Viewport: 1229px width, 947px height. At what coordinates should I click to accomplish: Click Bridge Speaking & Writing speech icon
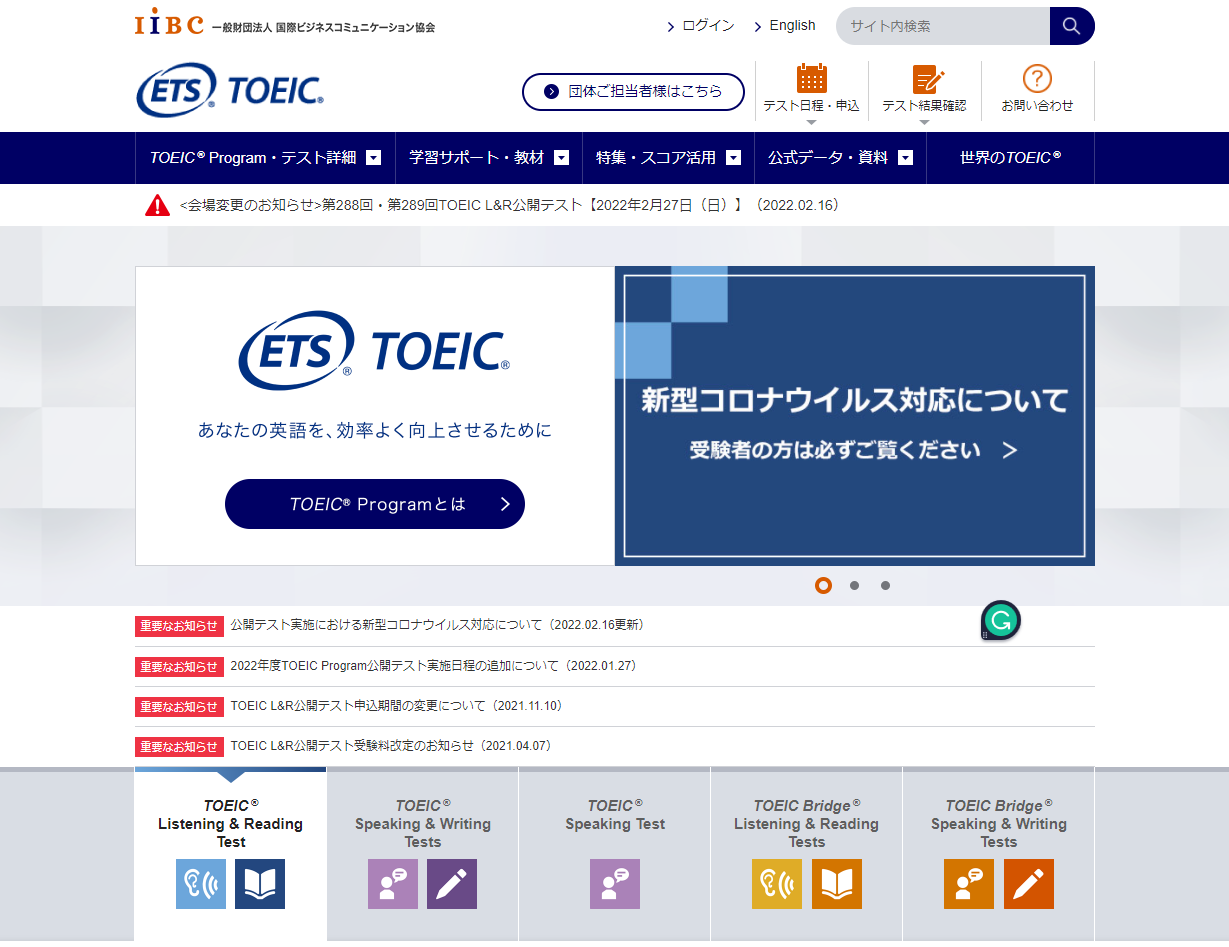point(969,884)
